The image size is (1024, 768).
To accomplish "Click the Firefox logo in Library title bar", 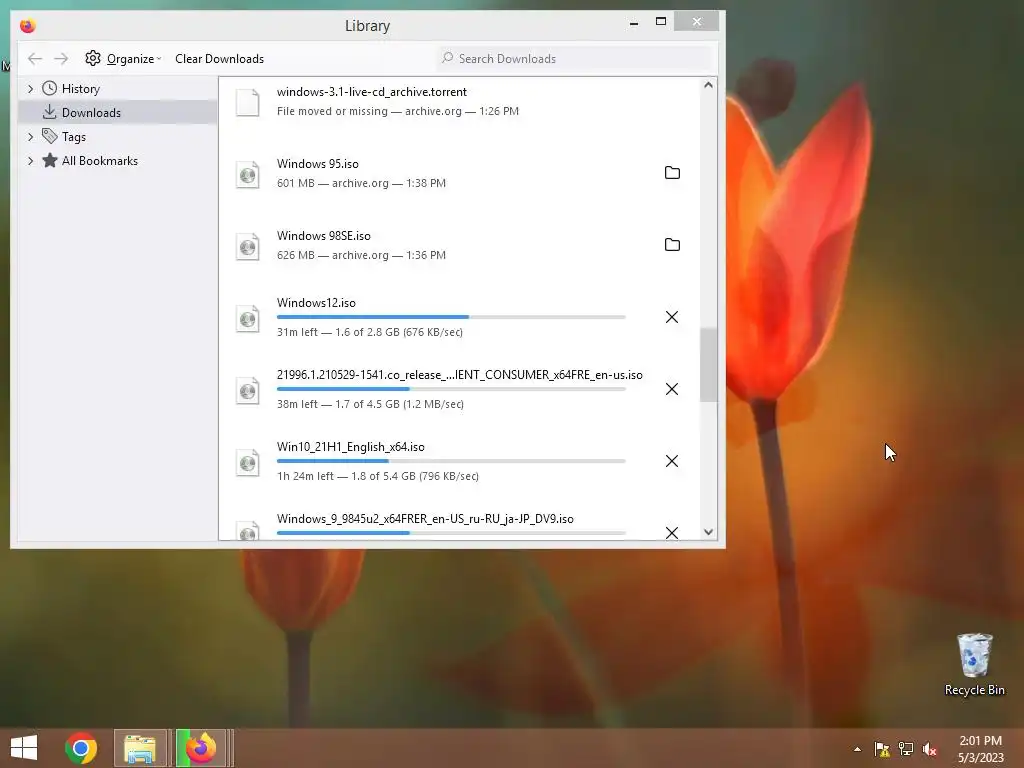I will pos(27,25).
